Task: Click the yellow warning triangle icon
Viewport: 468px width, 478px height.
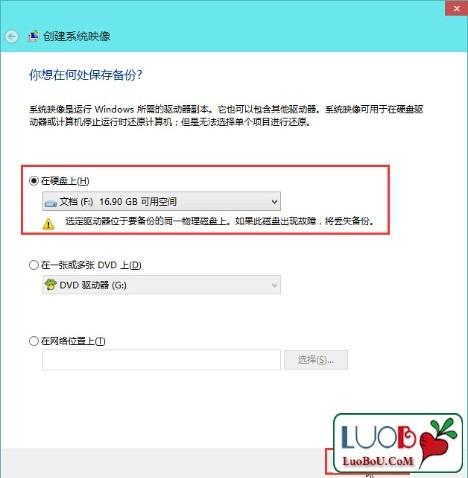Action: tap(48, 223)
